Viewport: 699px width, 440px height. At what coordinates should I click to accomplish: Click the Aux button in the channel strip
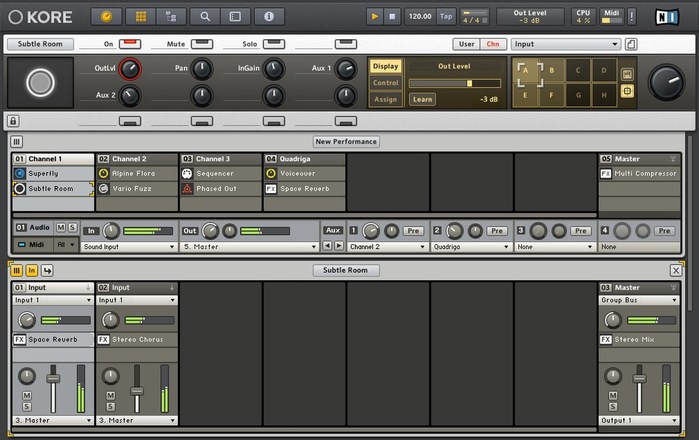(333, 230)
